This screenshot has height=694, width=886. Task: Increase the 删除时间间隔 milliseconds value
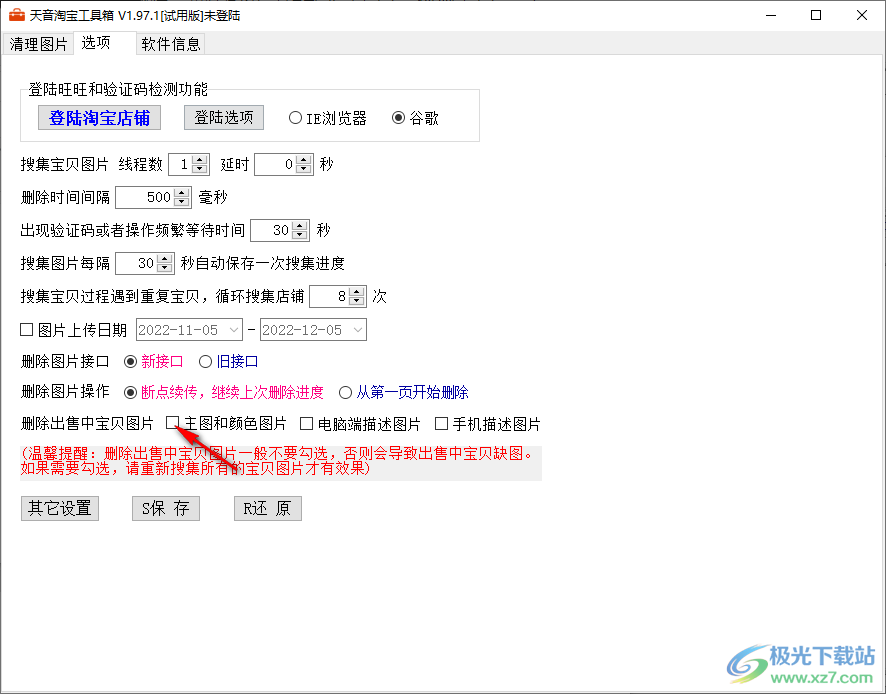click(182, 193)
